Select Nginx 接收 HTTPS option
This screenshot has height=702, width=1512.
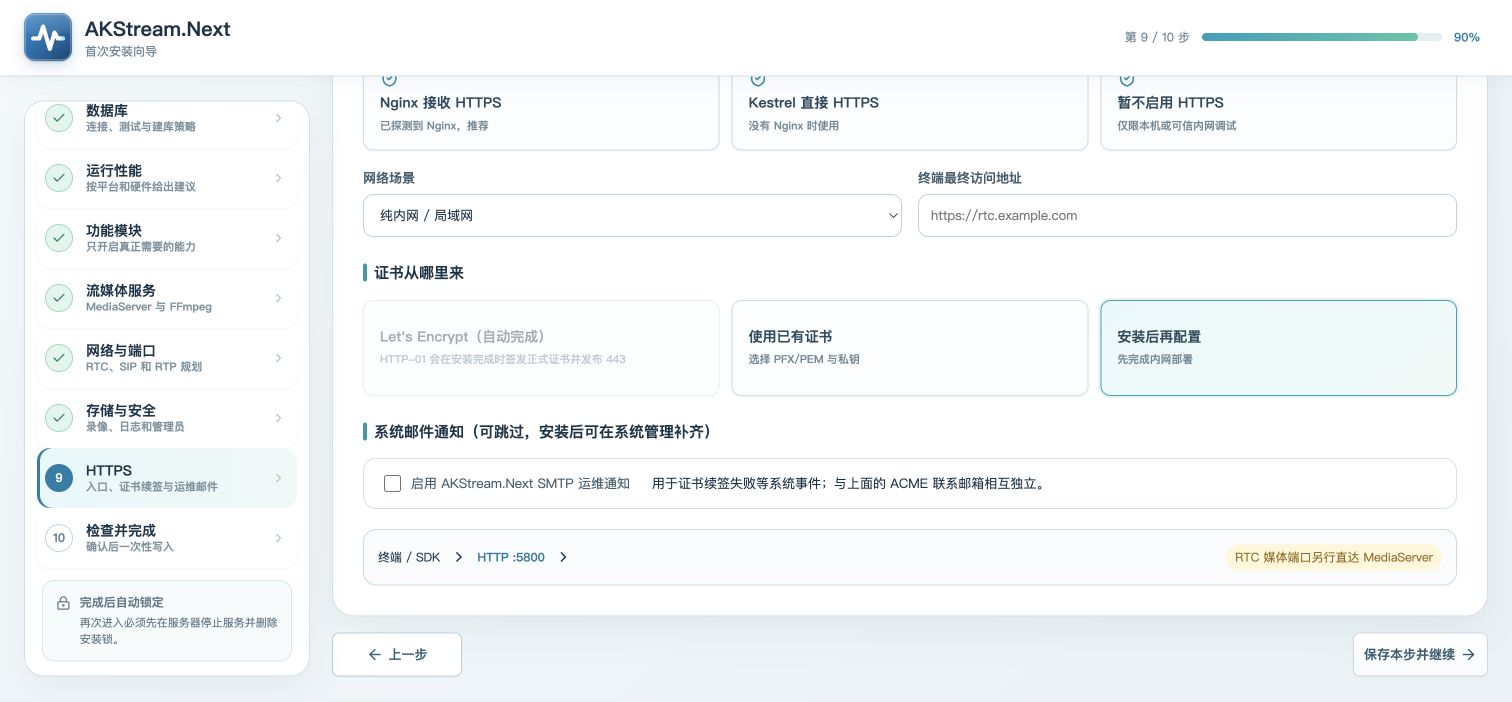click(541, 112)
